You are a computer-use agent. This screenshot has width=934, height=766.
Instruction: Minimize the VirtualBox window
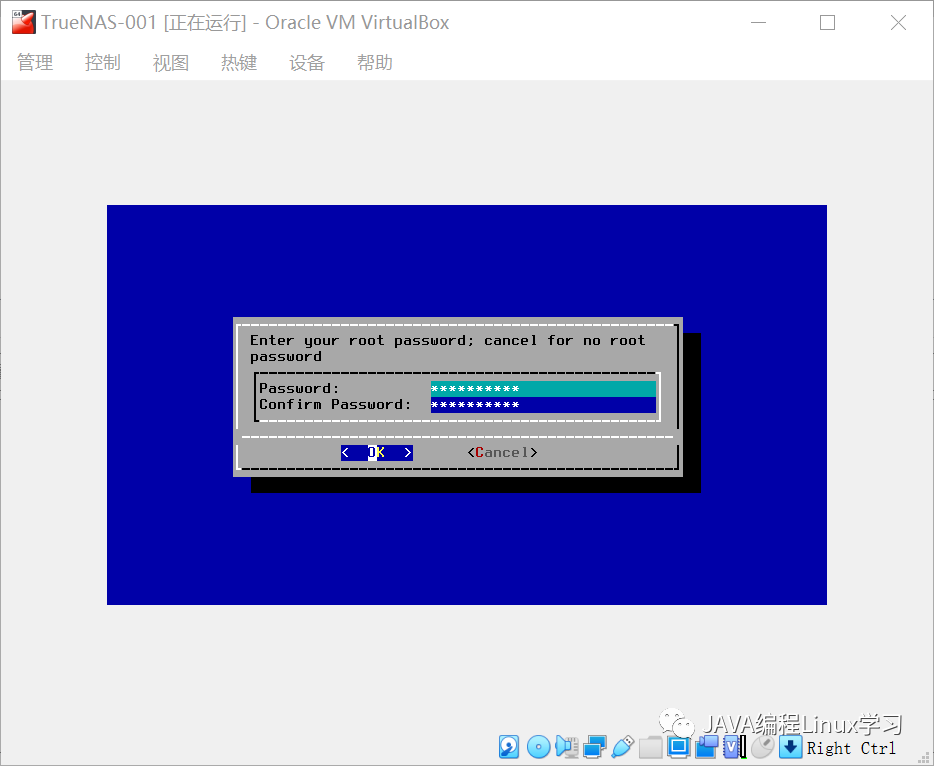[758, 23]
